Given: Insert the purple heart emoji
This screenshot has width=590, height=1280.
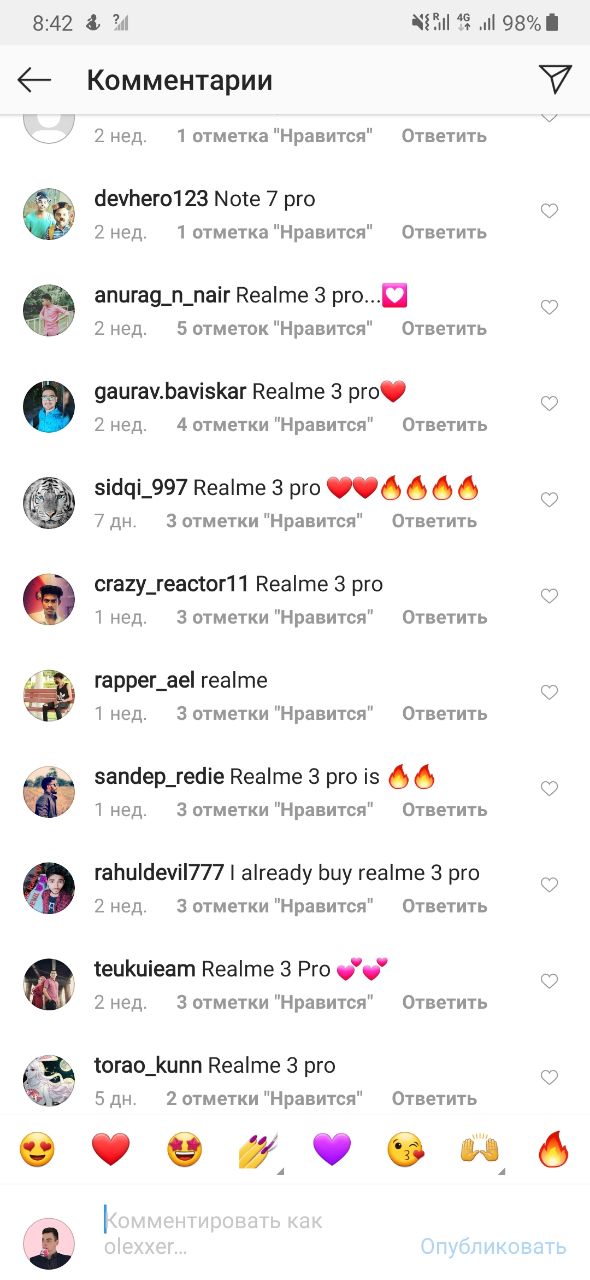Looking at the screenshot, I should coord(332,1150).
